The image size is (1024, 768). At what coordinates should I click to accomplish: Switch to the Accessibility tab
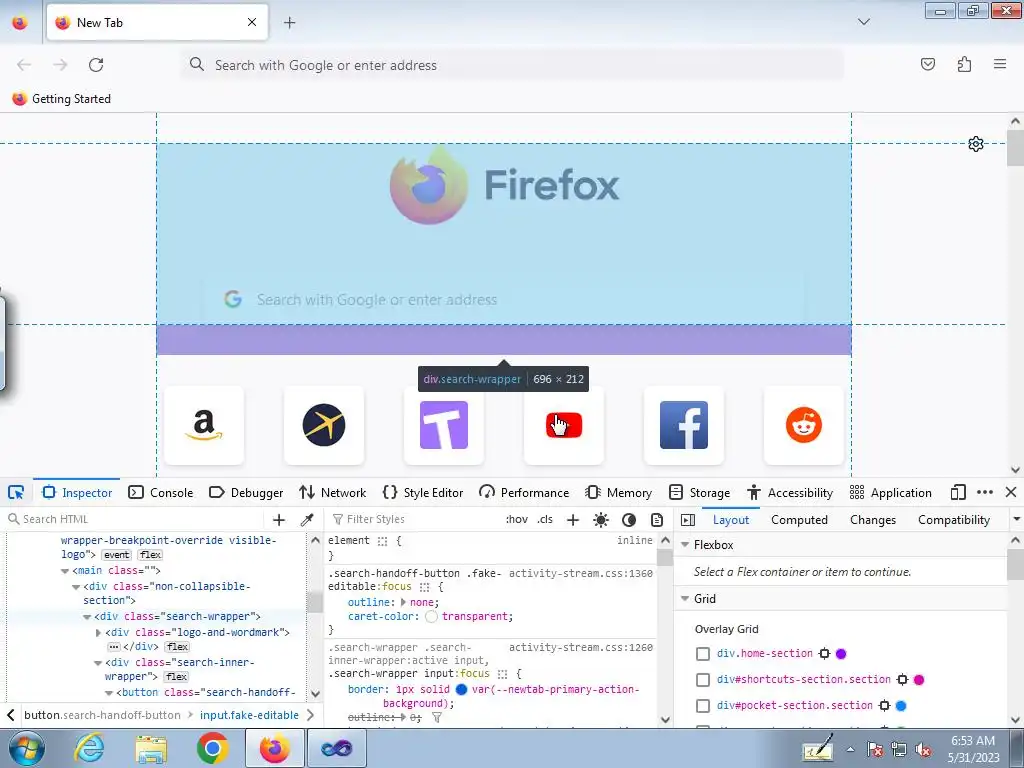[790, 493]
